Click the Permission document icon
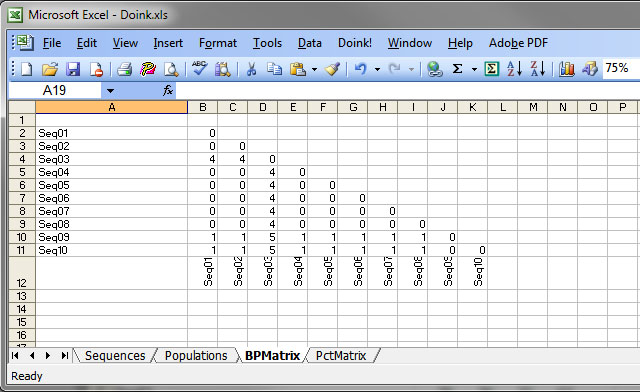 click(96, 69)
